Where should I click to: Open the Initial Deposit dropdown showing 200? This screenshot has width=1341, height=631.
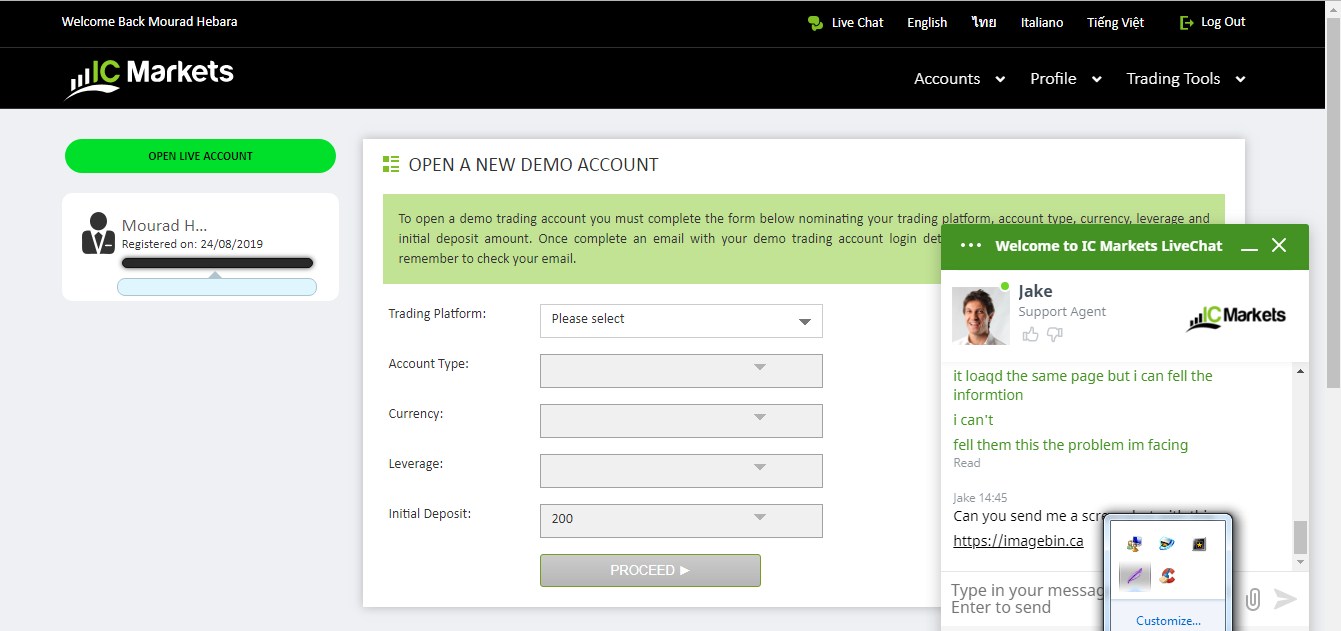pos(681,520)
